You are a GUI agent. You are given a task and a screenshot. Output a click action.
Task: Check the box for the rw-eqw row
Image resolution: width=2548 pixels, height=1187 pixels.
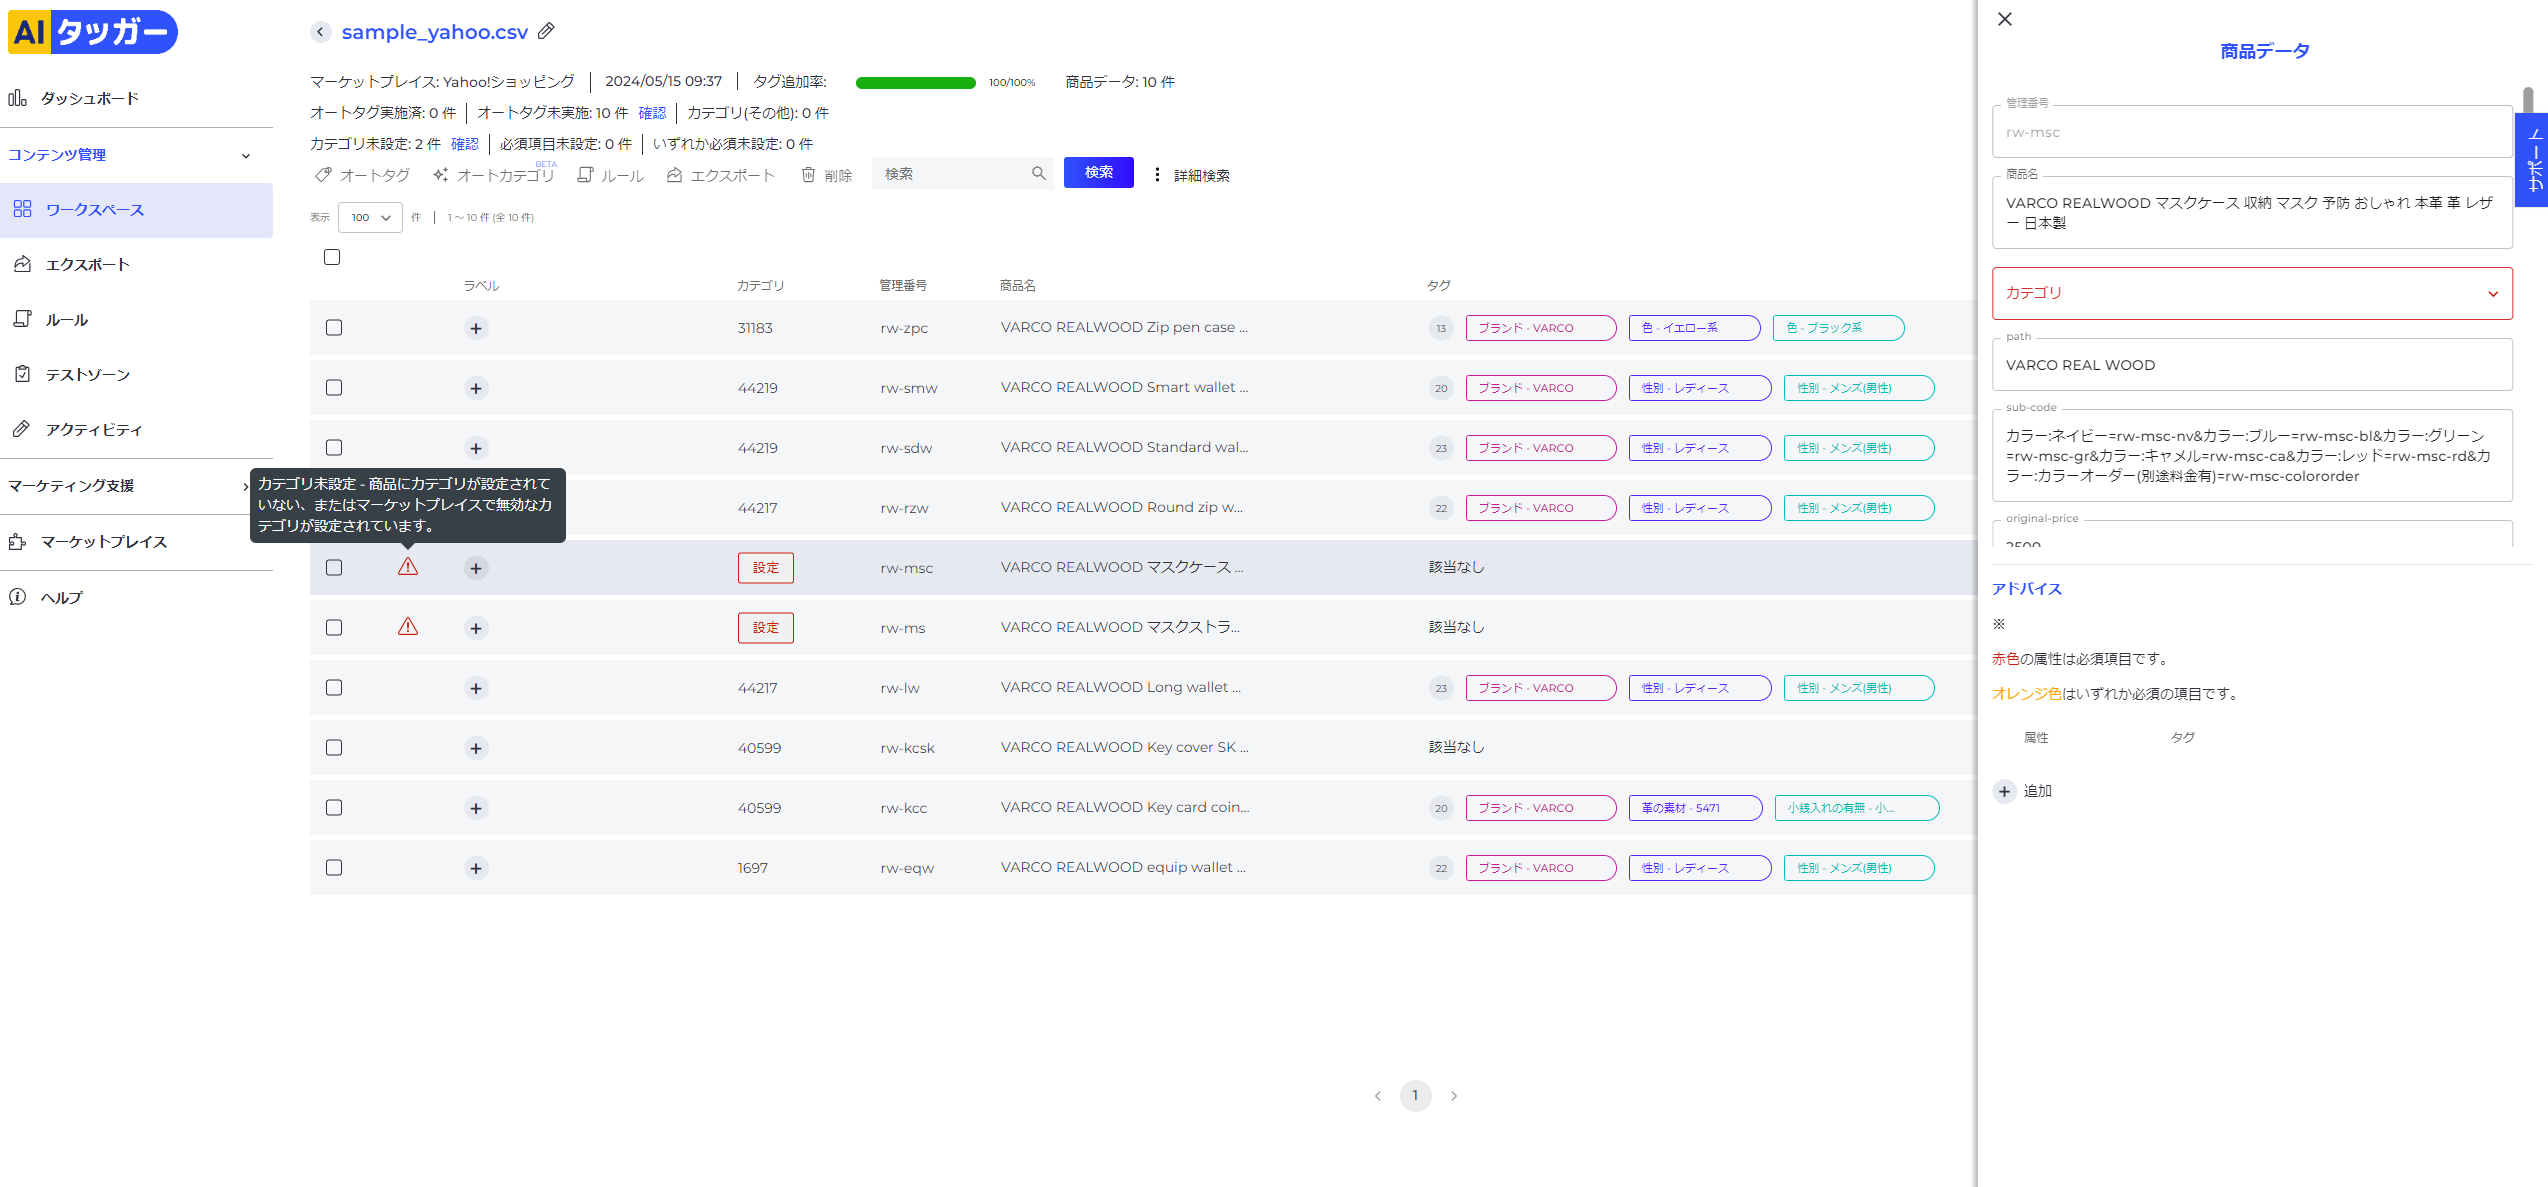tap(334, 868)
